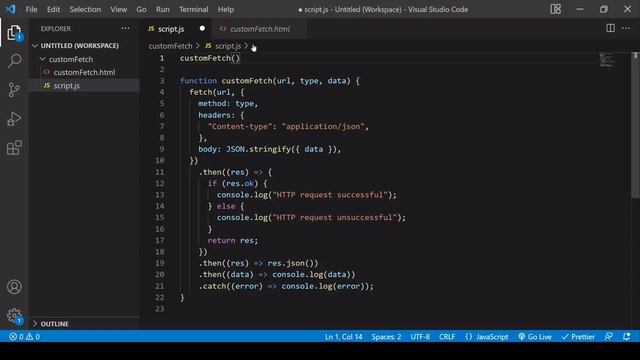Switch to the script.js editor tab
Viewport: 640px width, 360px height.
coord(171,29)
